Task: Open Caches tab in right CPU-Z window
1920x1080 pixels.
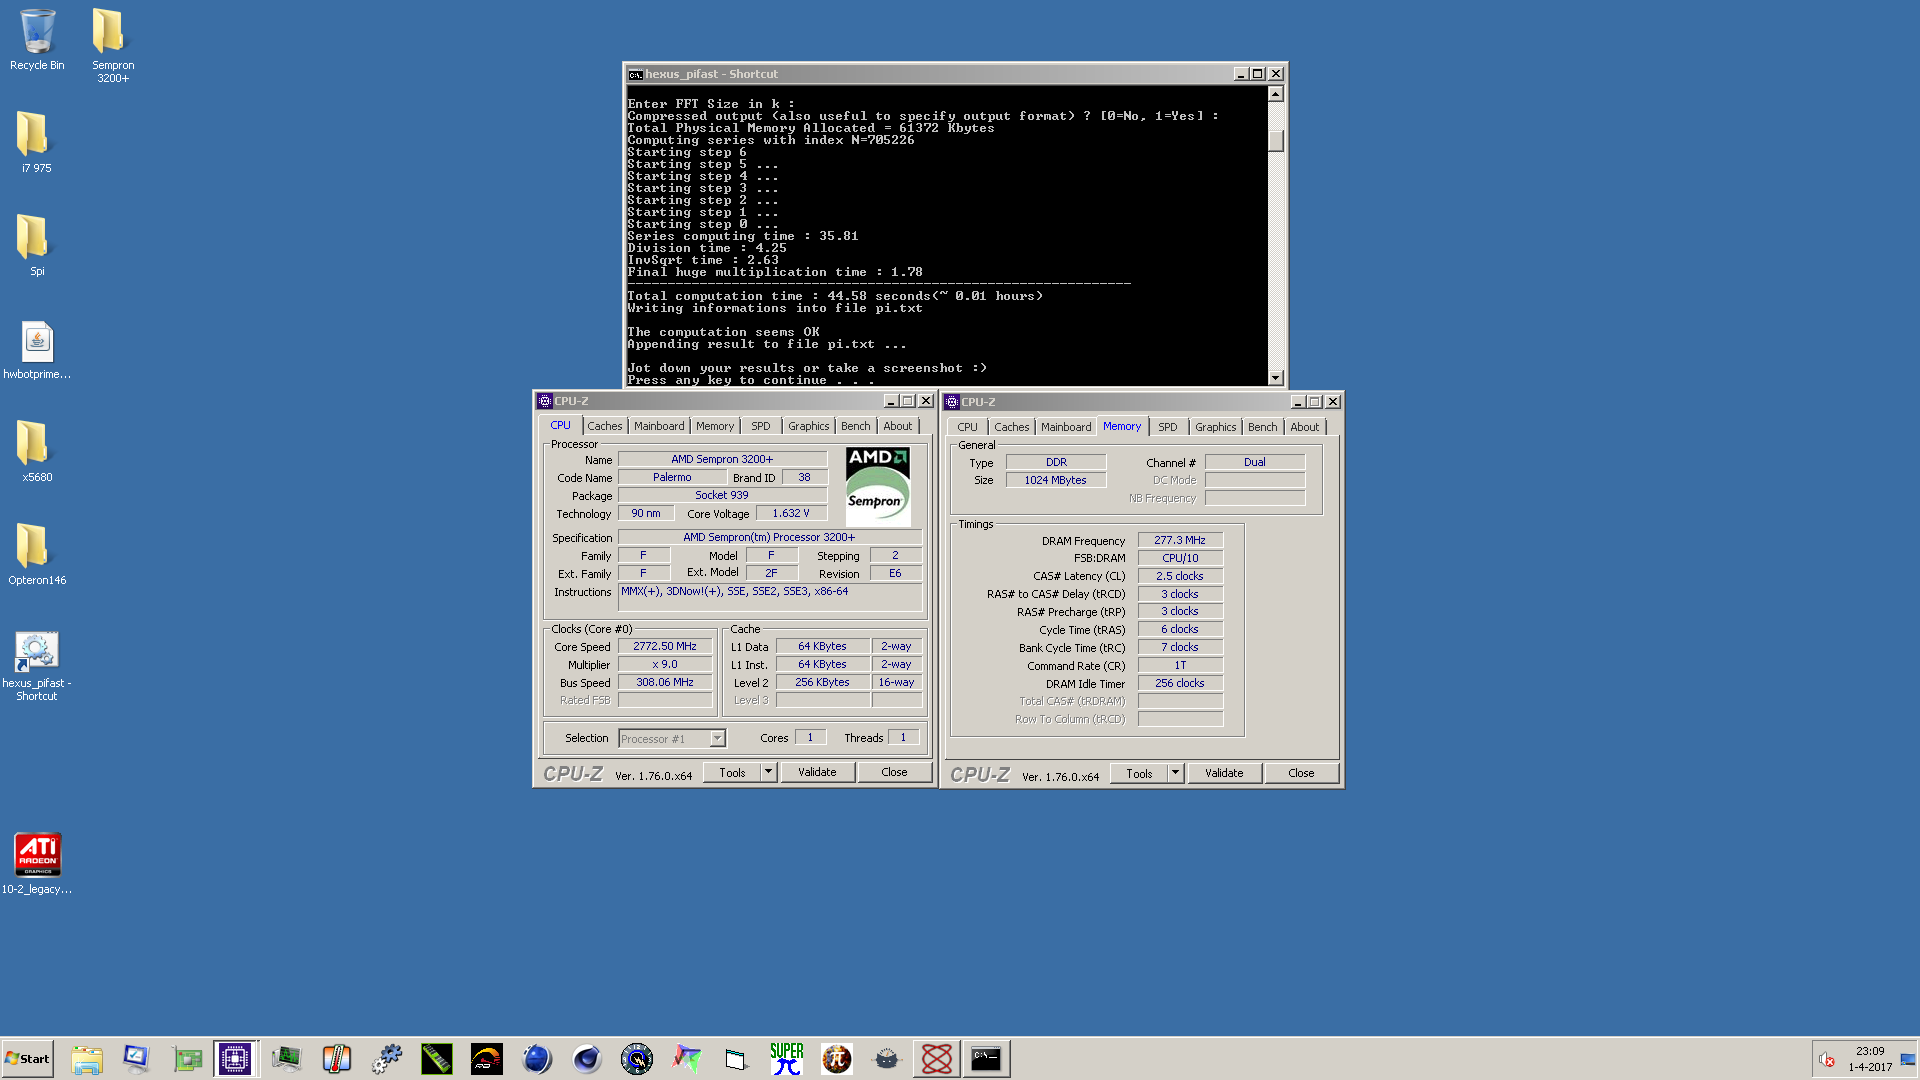Action: (x=1011, y=427)
